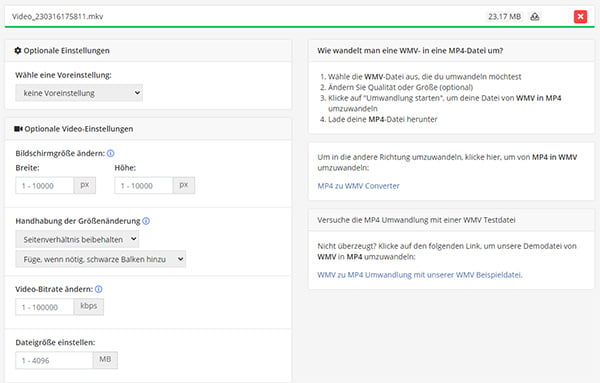Click step 'Ändern Sie Qualität oder Größe (optional)'
The image size is (600, 383).
click(x=400, y=87)
